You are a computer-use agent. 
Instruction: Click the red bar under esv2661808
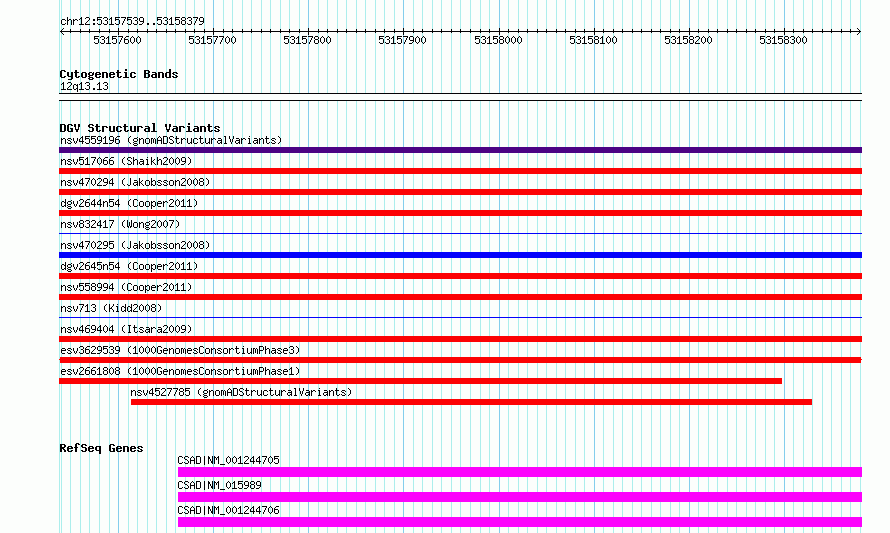pyautogui.click(x=421, y=381)
